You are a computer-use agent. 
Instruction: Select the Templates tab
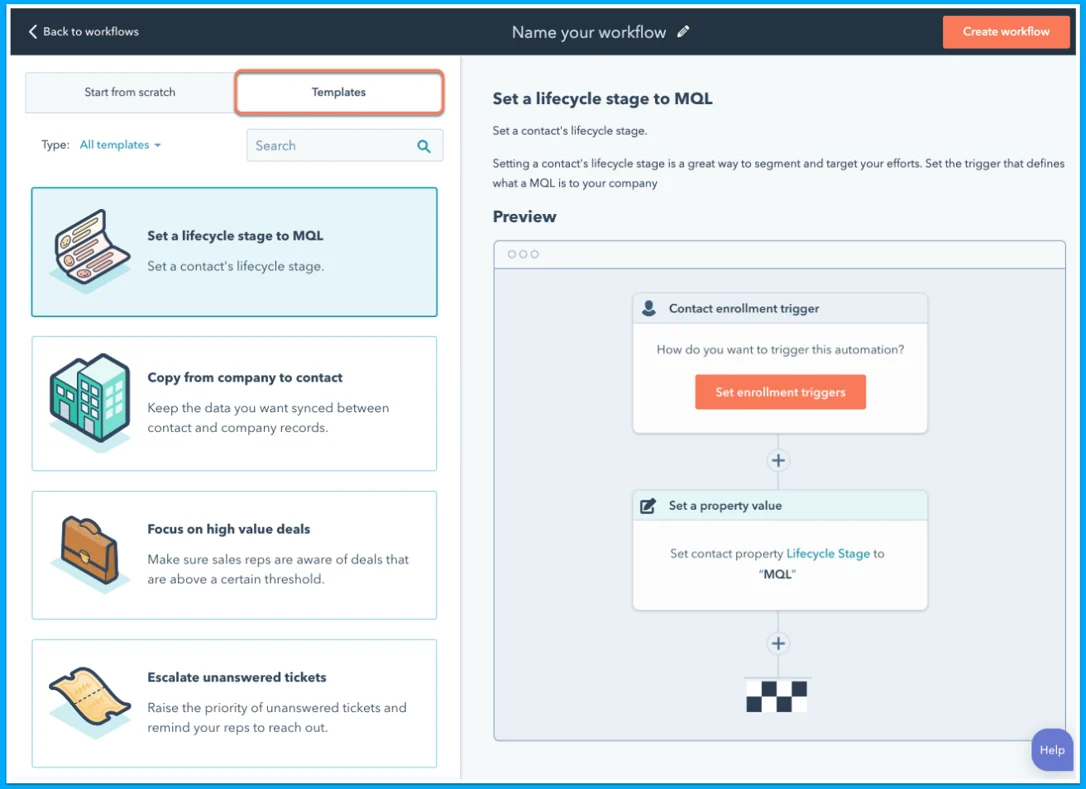point(338,92)
